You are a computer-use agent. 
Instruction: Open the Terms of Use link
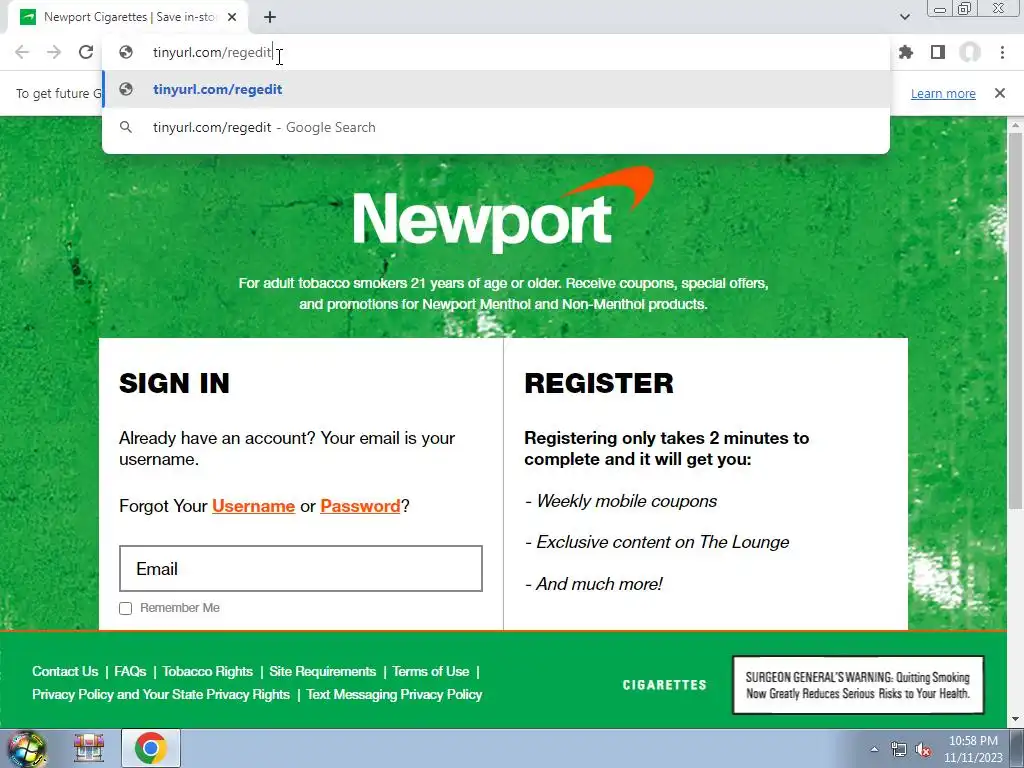430,671
